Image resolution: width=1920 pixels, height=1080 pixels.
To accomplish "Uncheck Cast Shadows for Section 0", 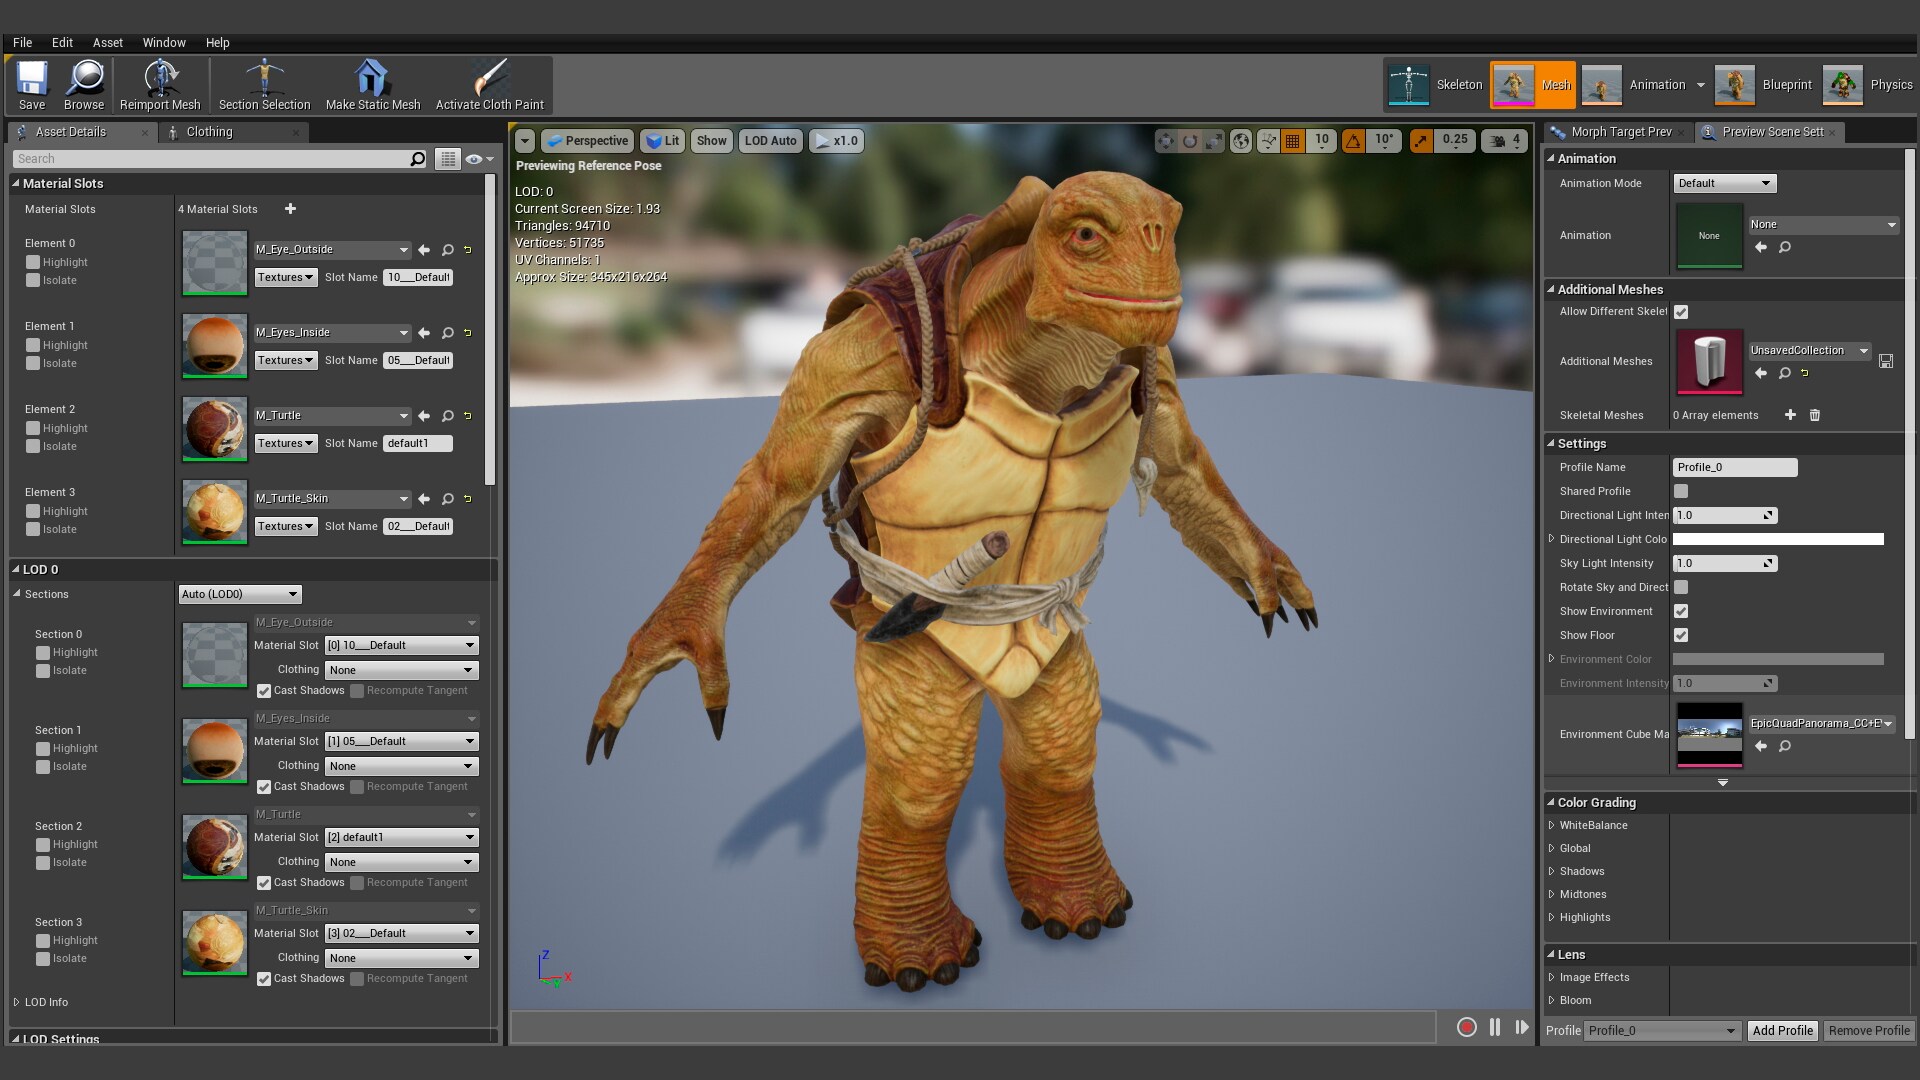I will tap(264, 691).
